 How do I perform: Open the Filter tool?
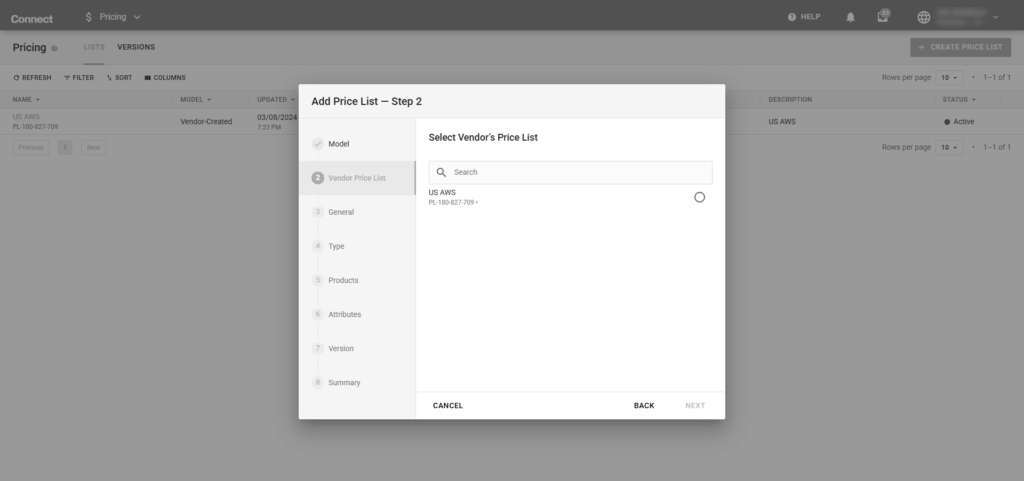click(x=78, y=77)
